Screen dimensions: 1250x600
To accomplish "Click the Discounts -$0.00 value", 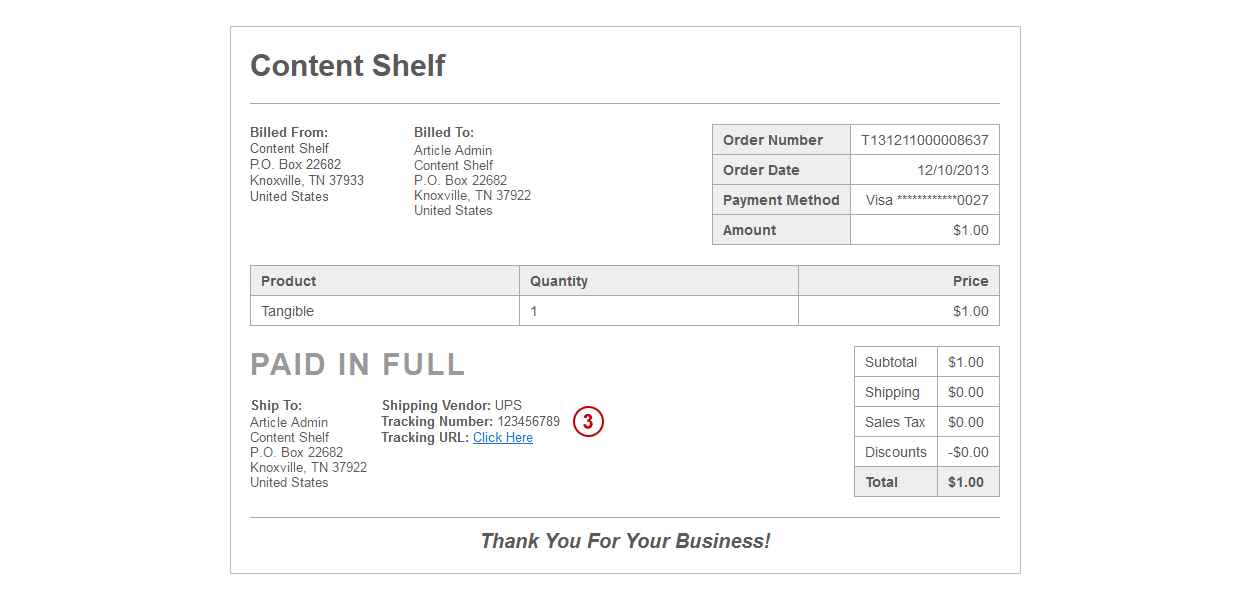I will pos(966,452).
